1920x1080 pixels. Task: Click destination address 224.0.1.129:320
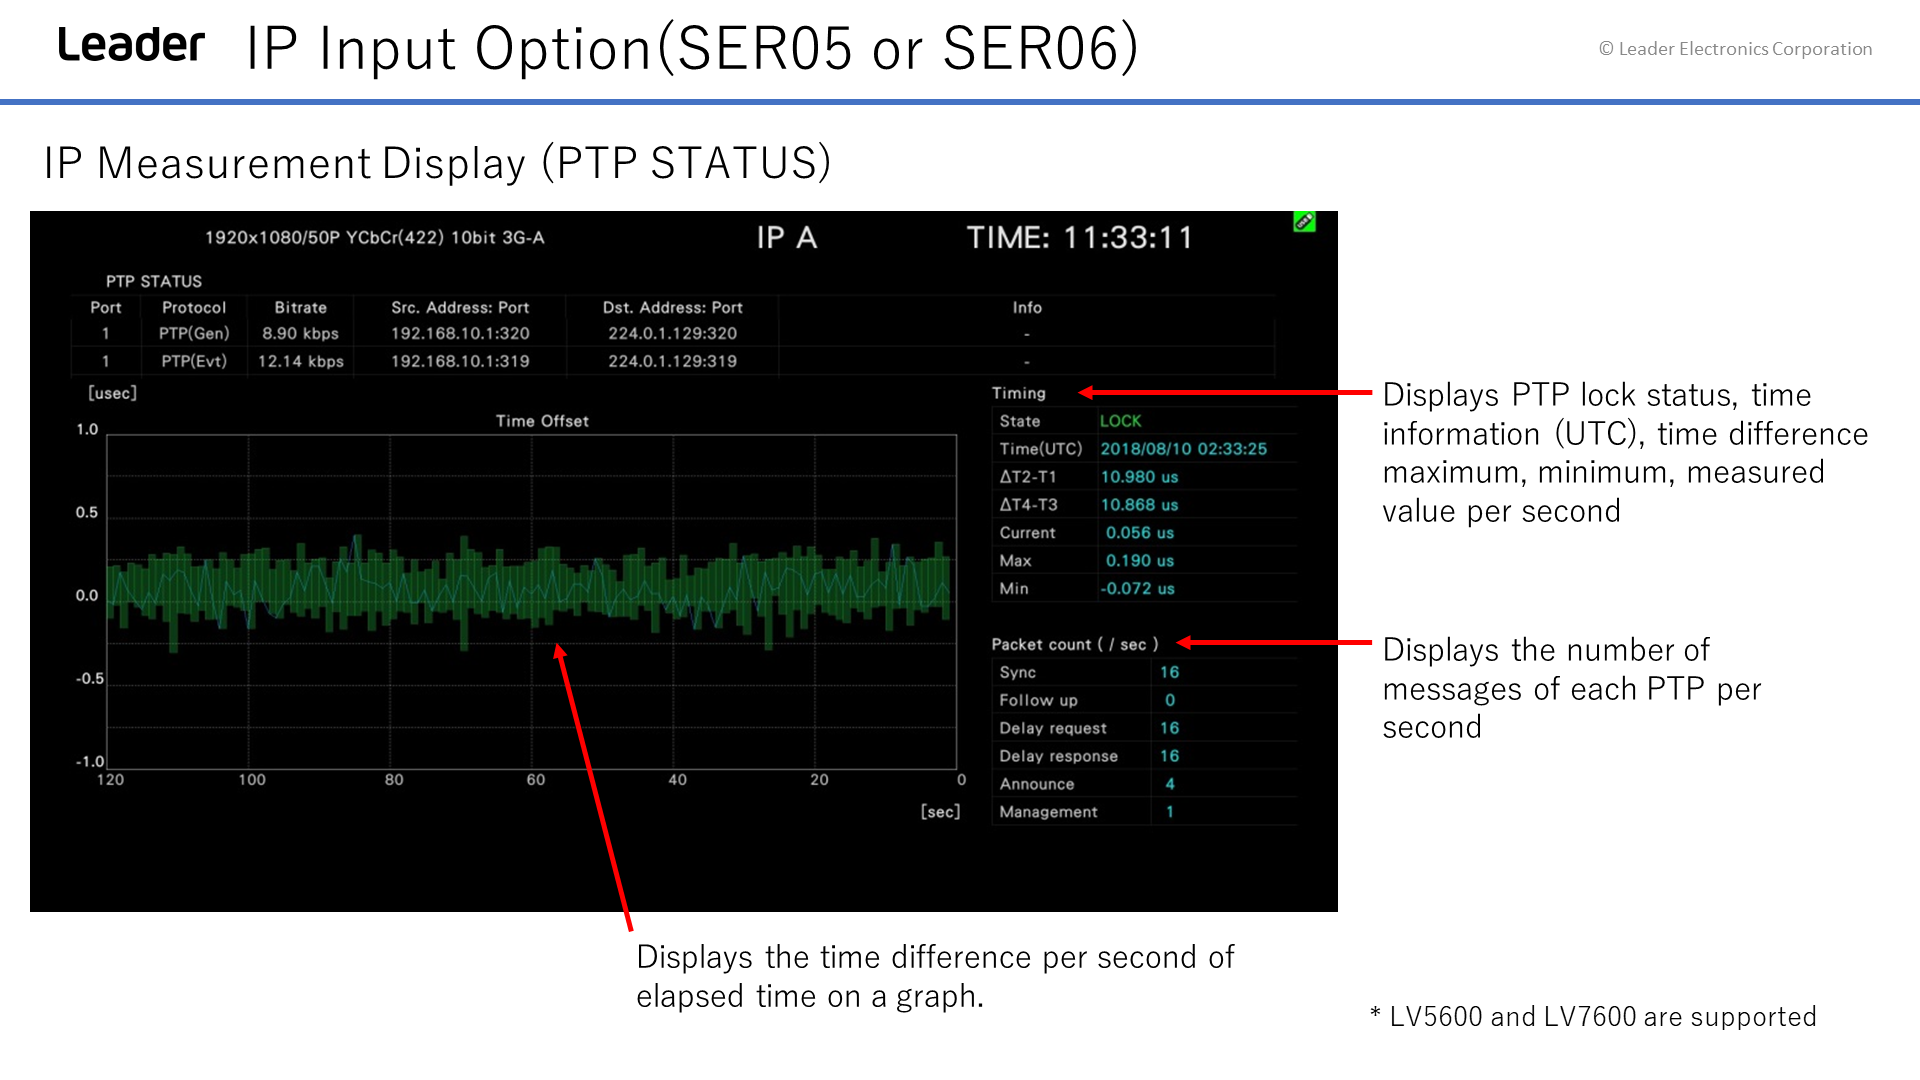pyautogui.click(x=673, y=334)
